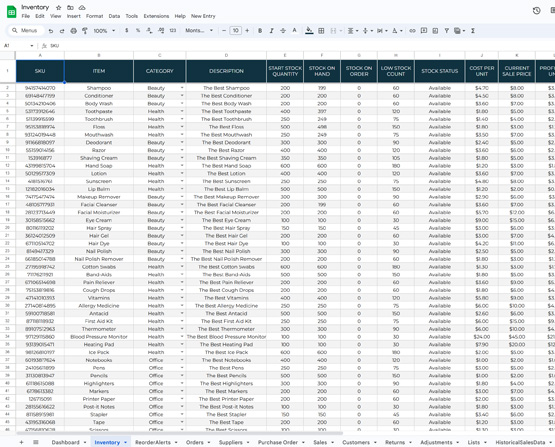This screenshot has width=555, height=447.
Task: Increase decimal places icon
Action: 161,30
